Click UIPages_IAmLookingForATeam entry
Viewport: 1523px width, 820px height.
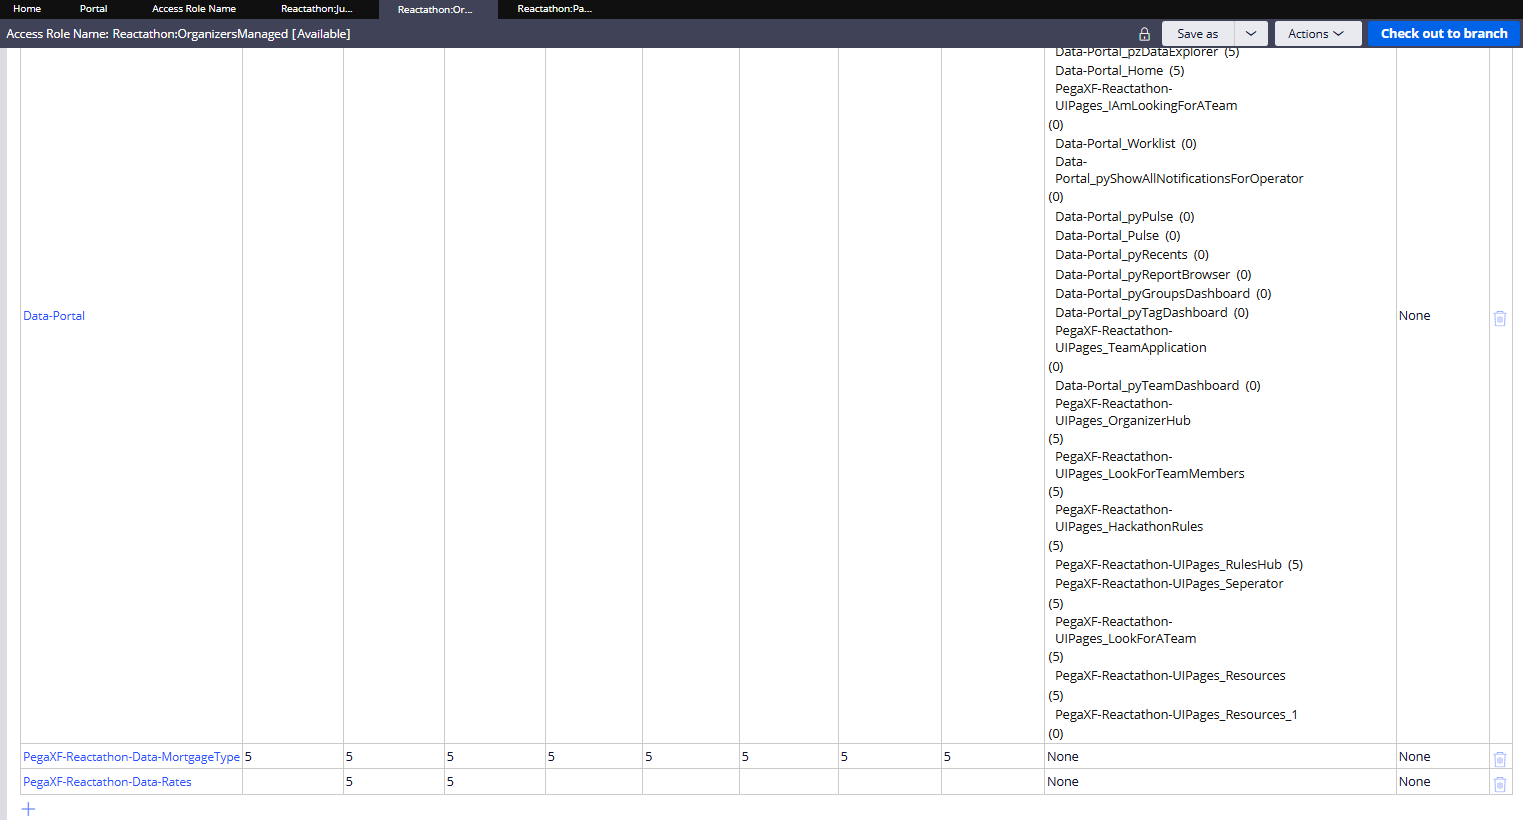[1146, 106]
